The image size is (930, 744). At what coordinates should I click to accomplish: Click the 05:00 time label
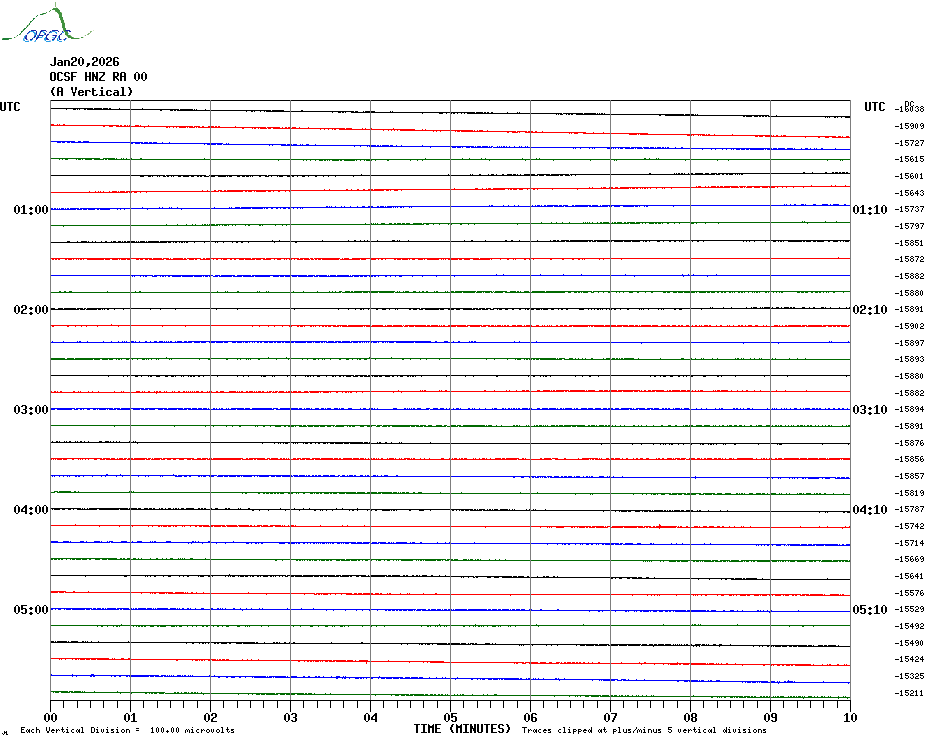pyautogui.click(x=31, y=610)
